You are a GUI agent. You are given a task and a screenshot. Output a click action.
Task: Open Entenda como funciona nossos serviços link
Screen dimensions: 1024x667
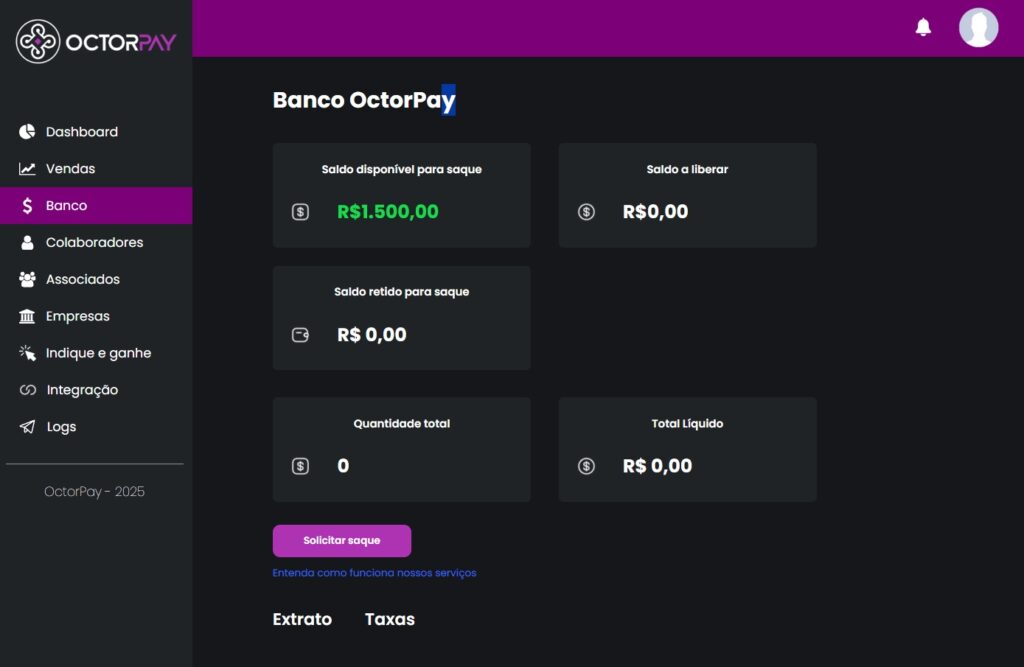pos(374,573)
